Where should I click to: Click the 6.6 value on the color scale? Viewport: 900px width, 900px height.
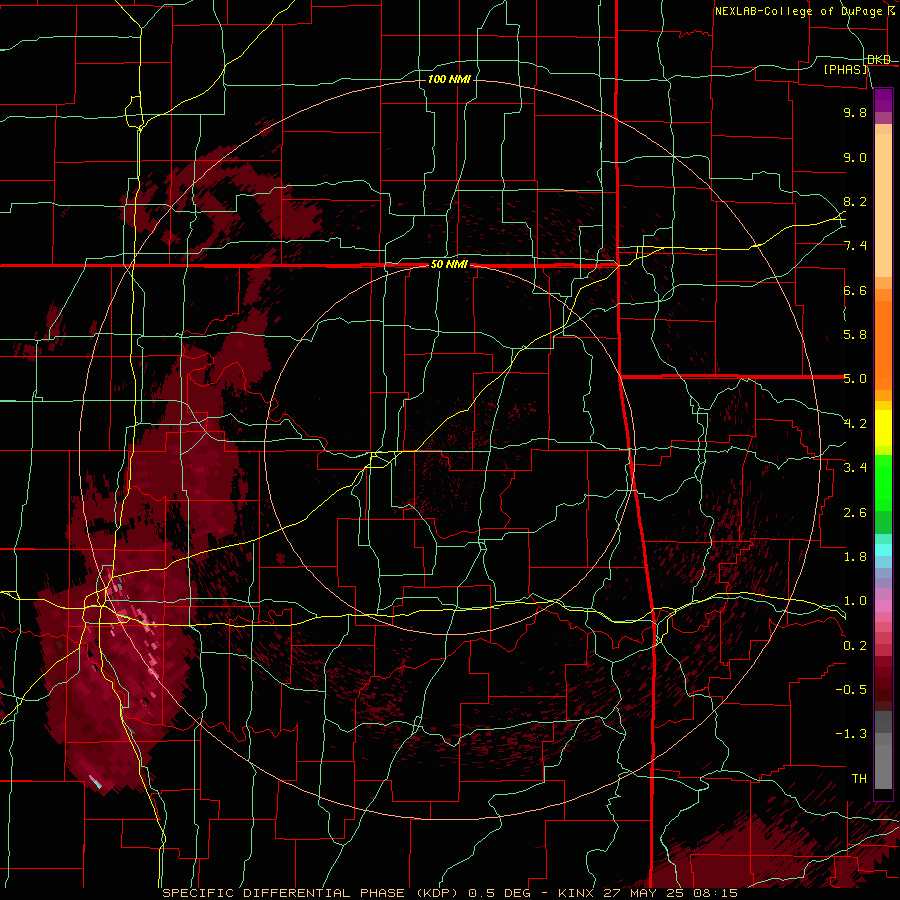coord(855,290)
